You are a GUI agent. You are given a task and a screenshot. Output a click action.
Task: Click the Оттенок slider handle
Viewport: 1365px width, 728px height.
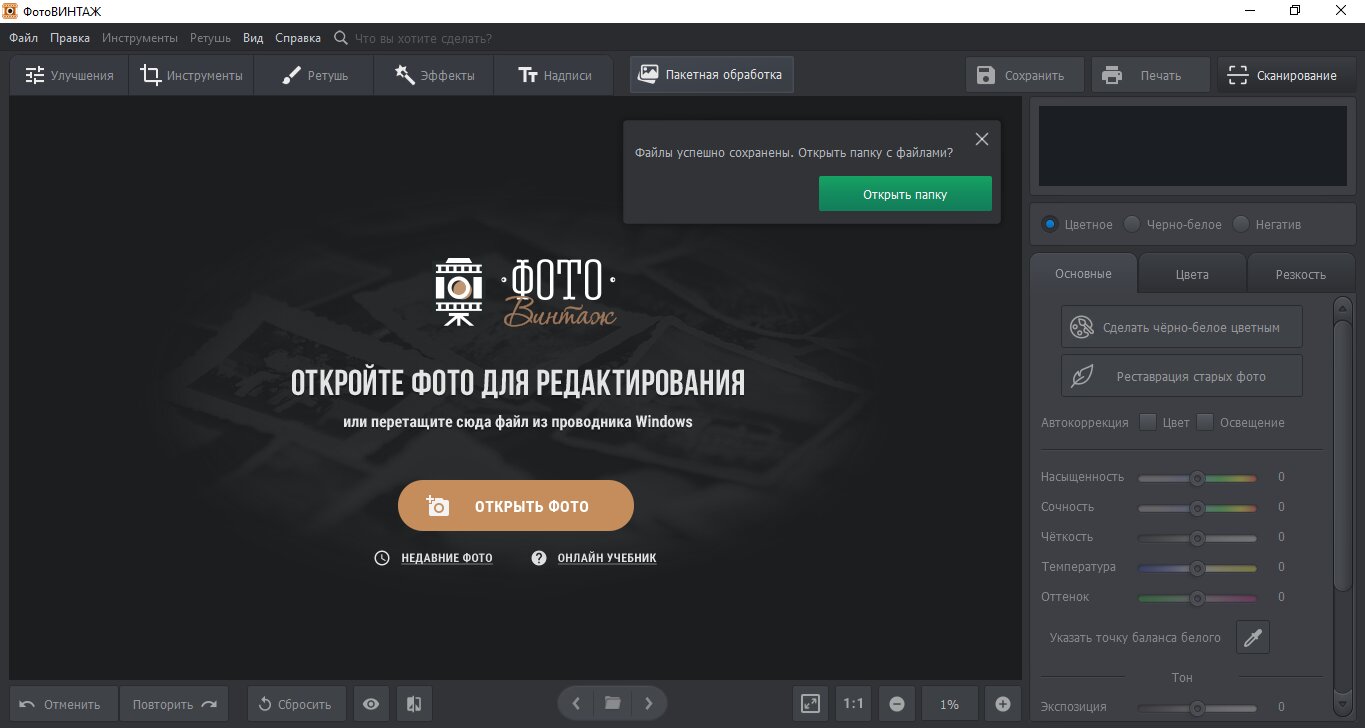coord(1197,598)
